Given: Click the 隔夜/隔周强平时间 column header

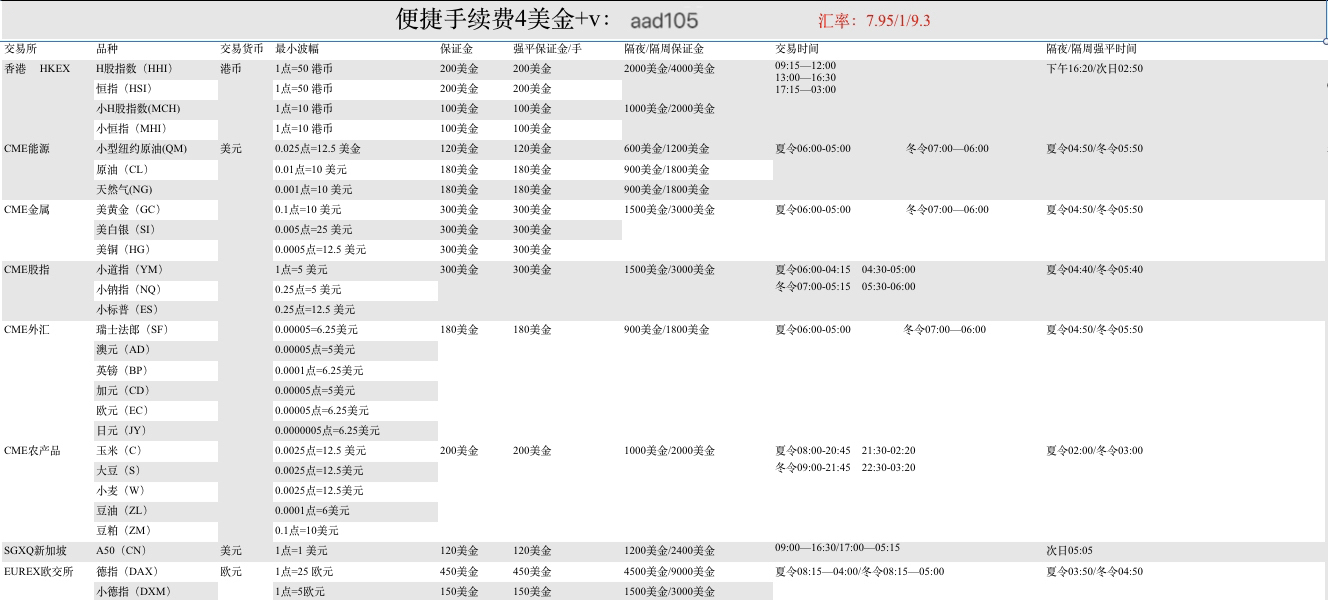Looking at the screenshot, I should point(1091,48).
